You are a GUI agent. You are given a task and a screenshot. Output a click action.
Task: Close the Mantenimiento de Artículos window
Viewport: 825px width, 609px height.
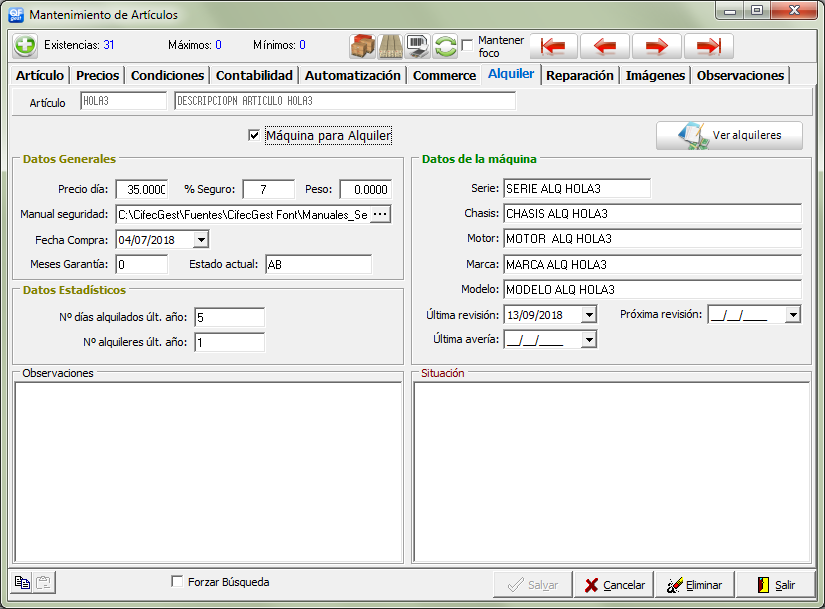(x=794, y=11)
